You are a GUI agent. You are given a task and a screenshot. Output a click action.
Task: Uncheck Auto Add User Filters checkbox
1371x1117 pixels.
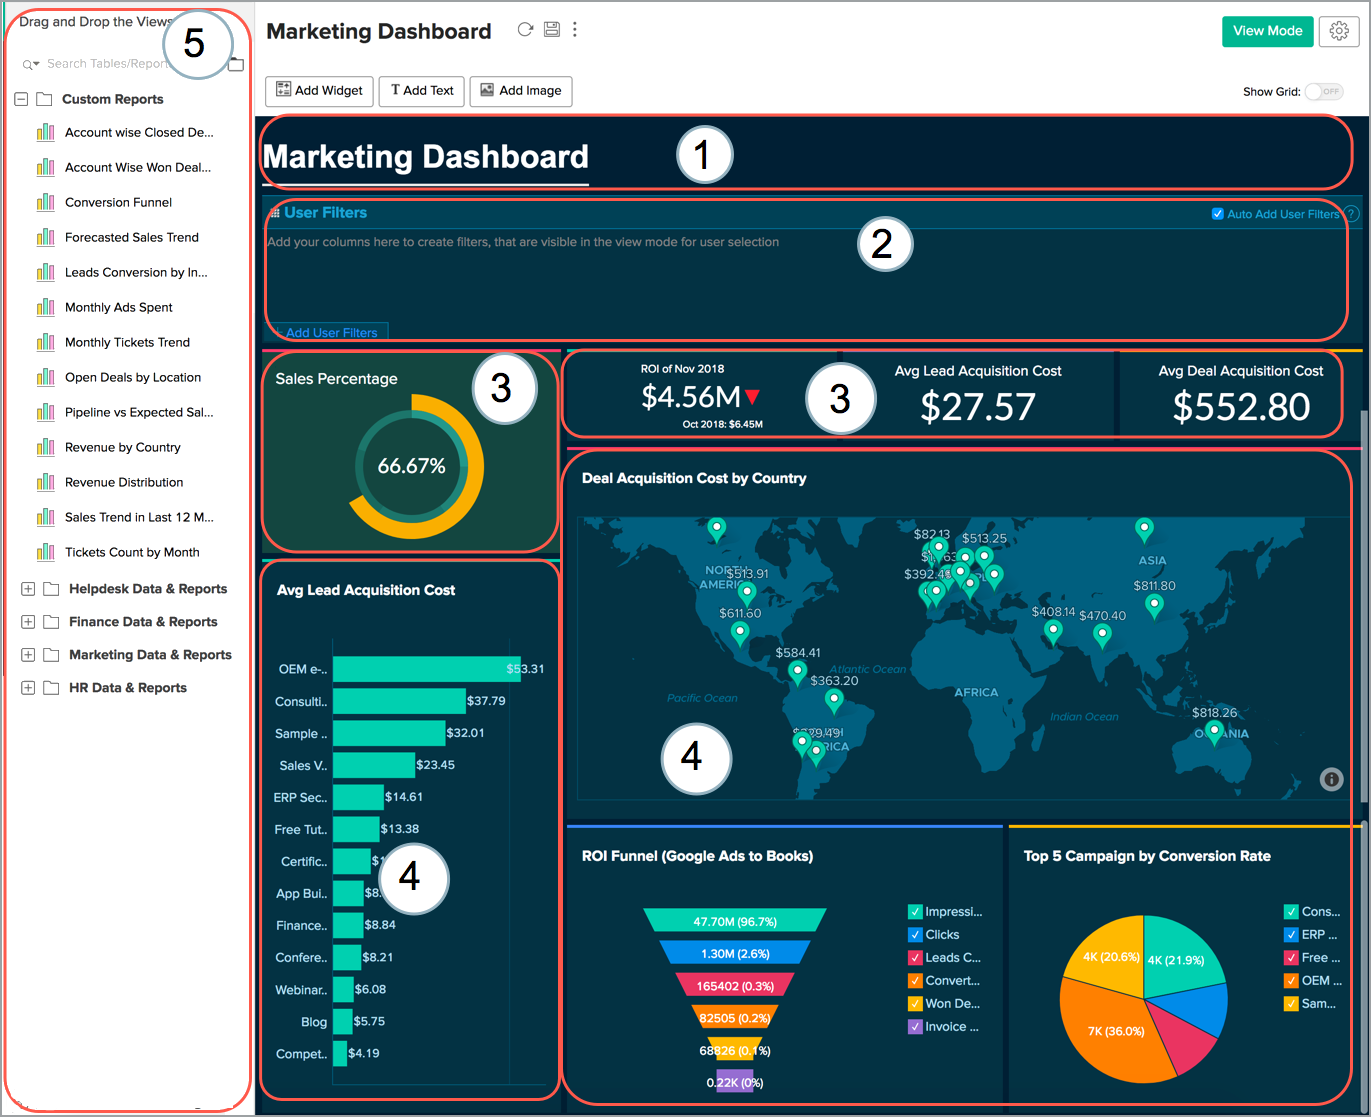(x=1218, y=214)
